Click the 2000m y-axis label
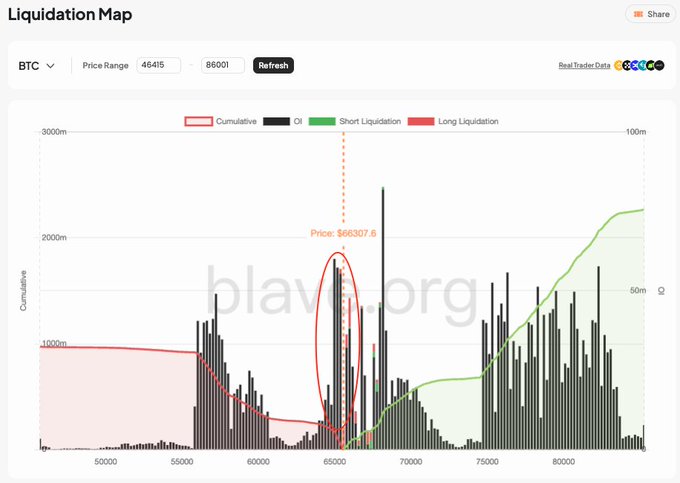Viewport: 680px width, 483px height. pos(54,238)
